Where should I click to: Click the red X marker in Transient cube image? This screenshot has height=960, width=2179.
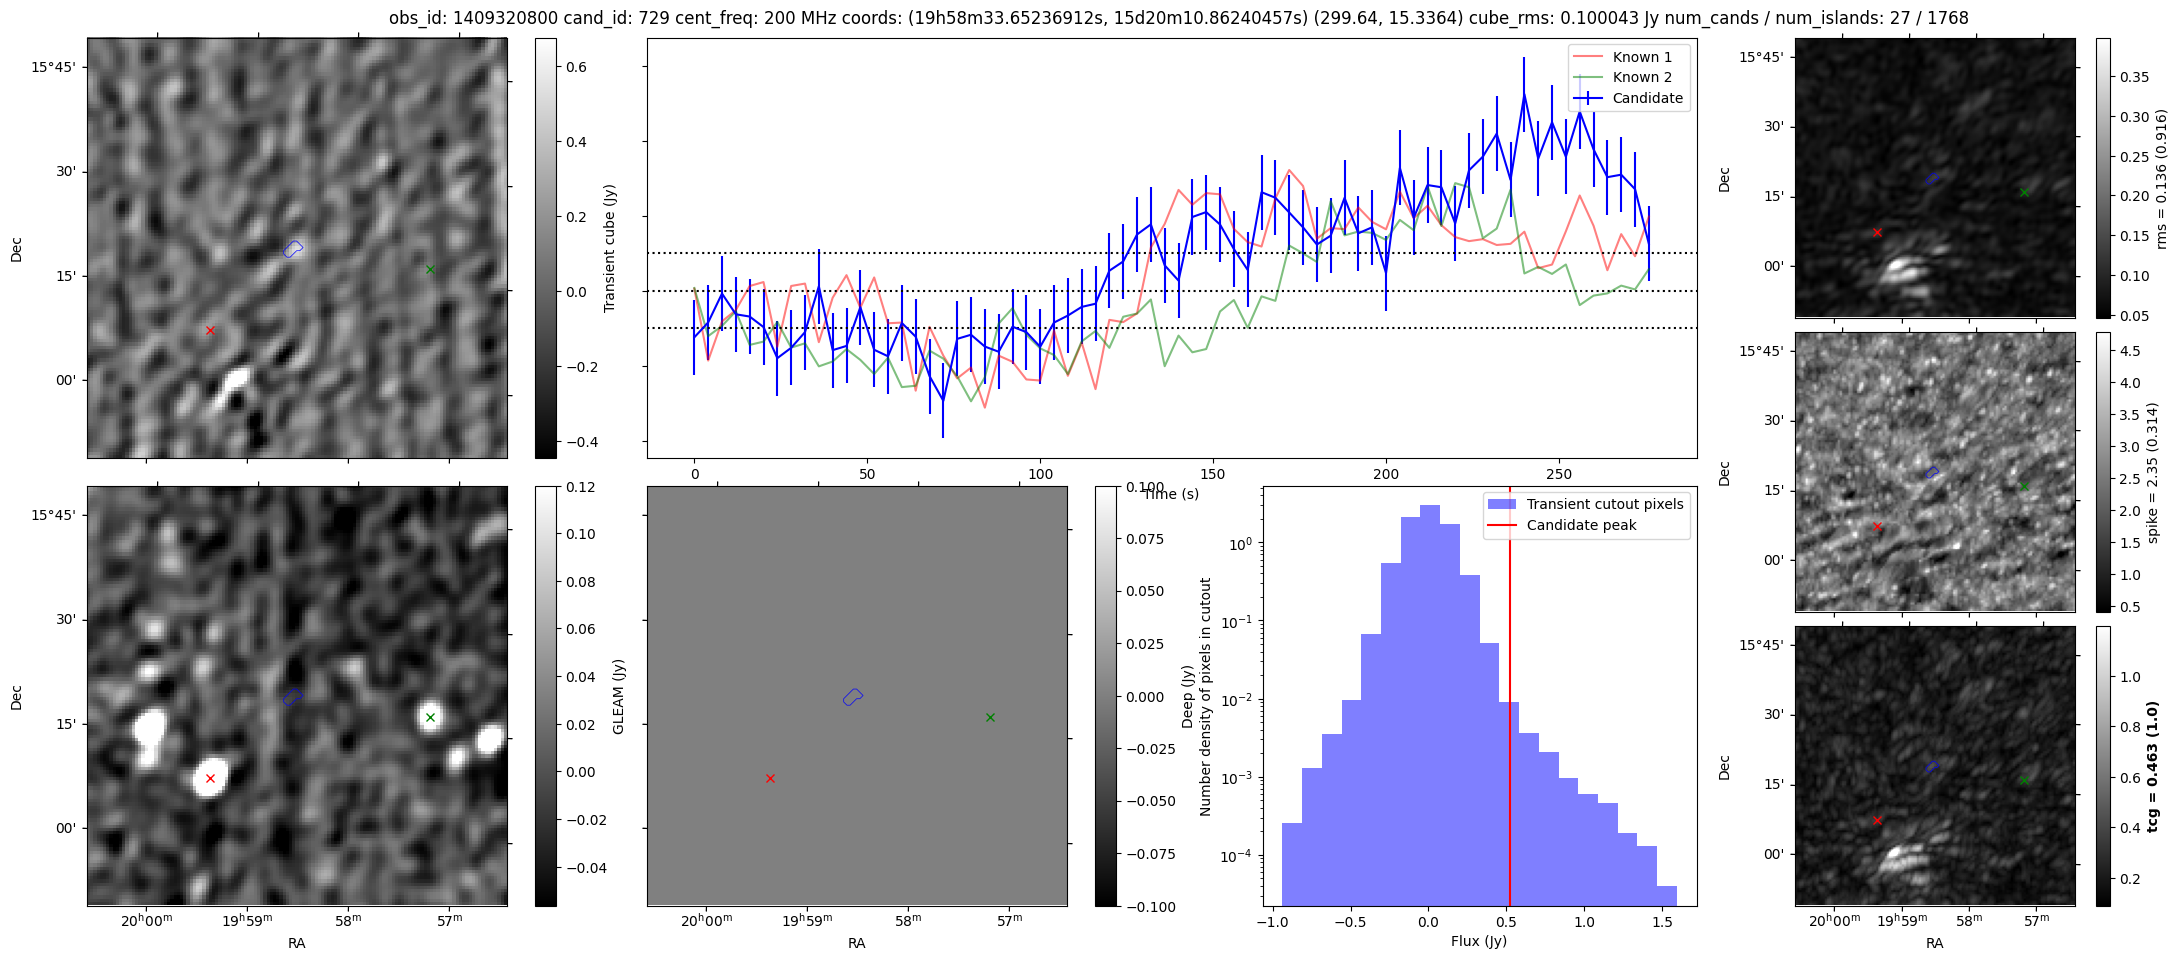coord(210,330)
